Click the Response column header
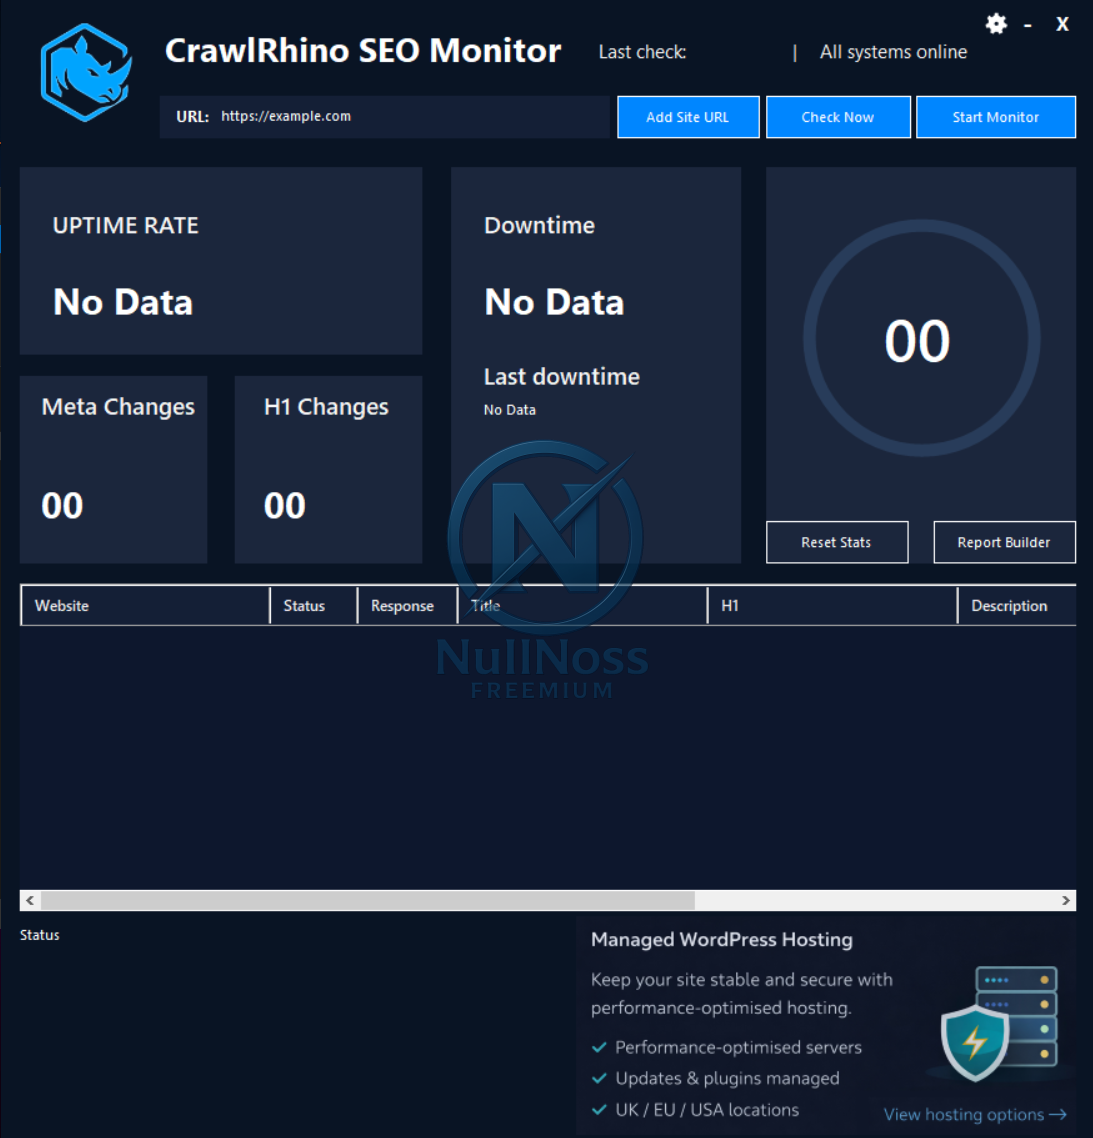Viewport: 1093px width, 1138px height. (402, 605)
